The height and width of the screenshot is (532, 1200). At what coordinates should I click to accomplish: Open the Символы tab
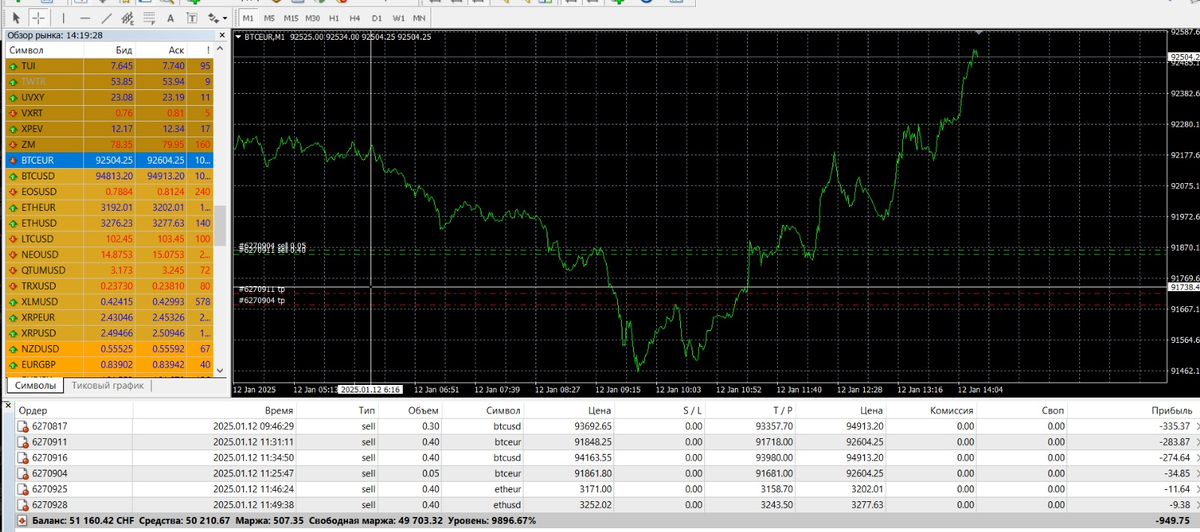[x=35, y=385]
